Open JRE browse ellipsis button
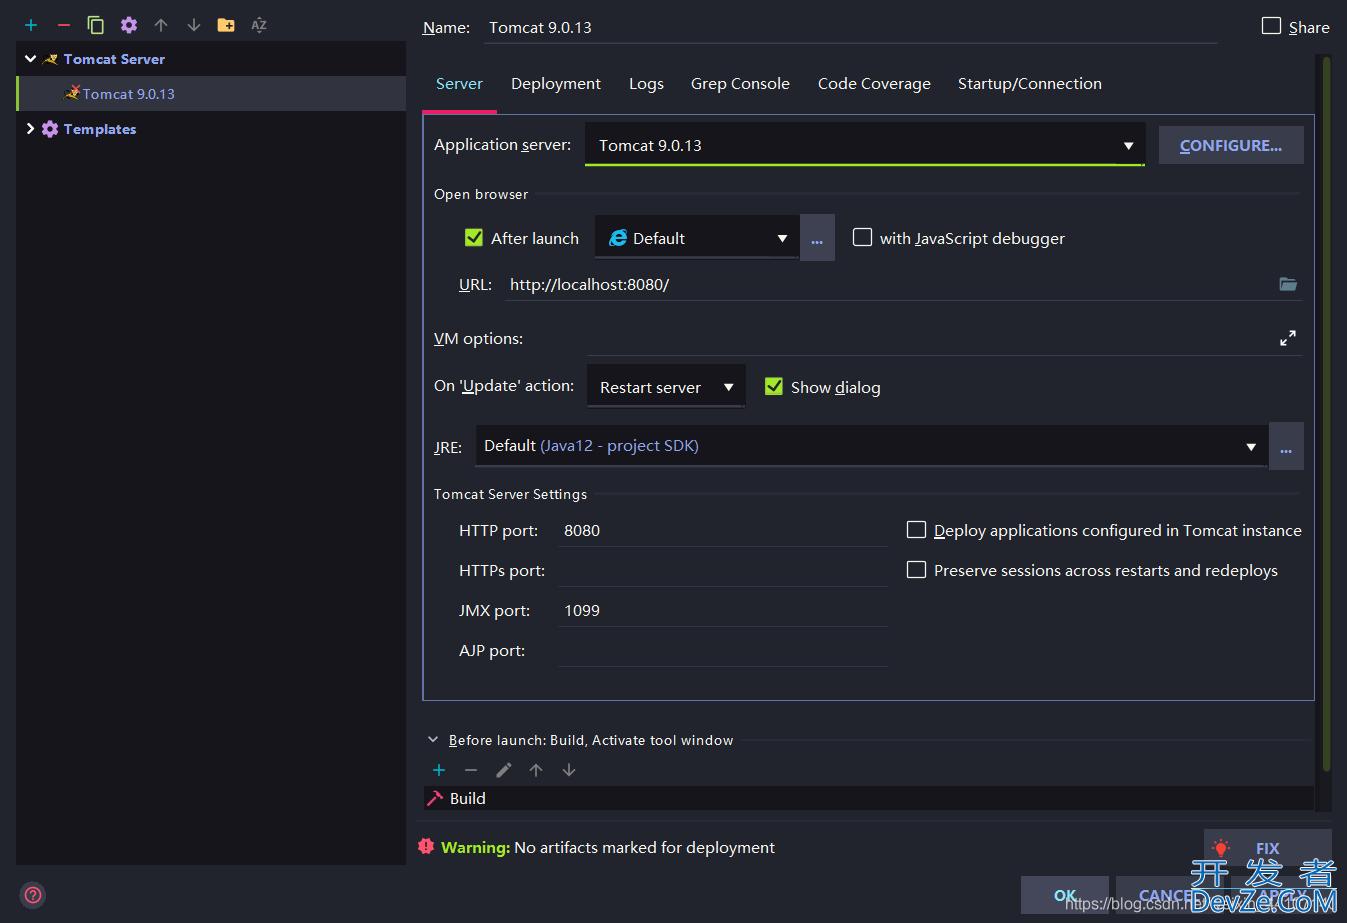The height and width of the screenshot is (923, 1347). (x=1286, y=446)
